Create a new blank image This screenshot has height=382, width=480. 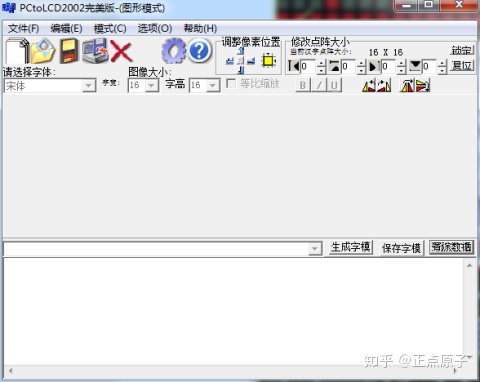(x=17, y=51)
